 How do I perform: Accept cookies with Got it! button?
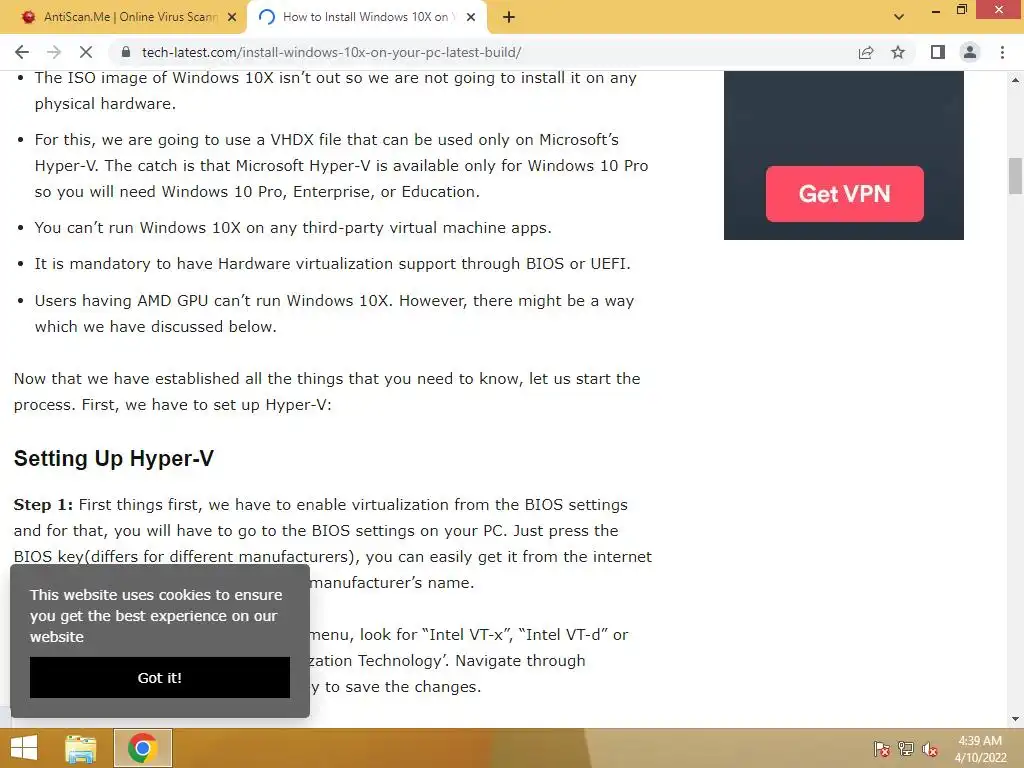(x=159, y=677)
